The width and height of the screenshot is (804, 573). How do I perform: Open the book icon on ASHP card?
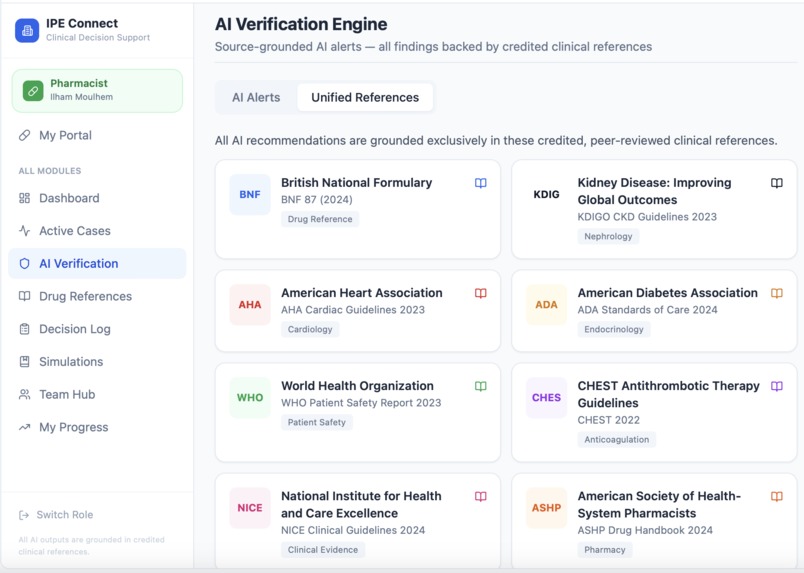click(x=777, y=497)
